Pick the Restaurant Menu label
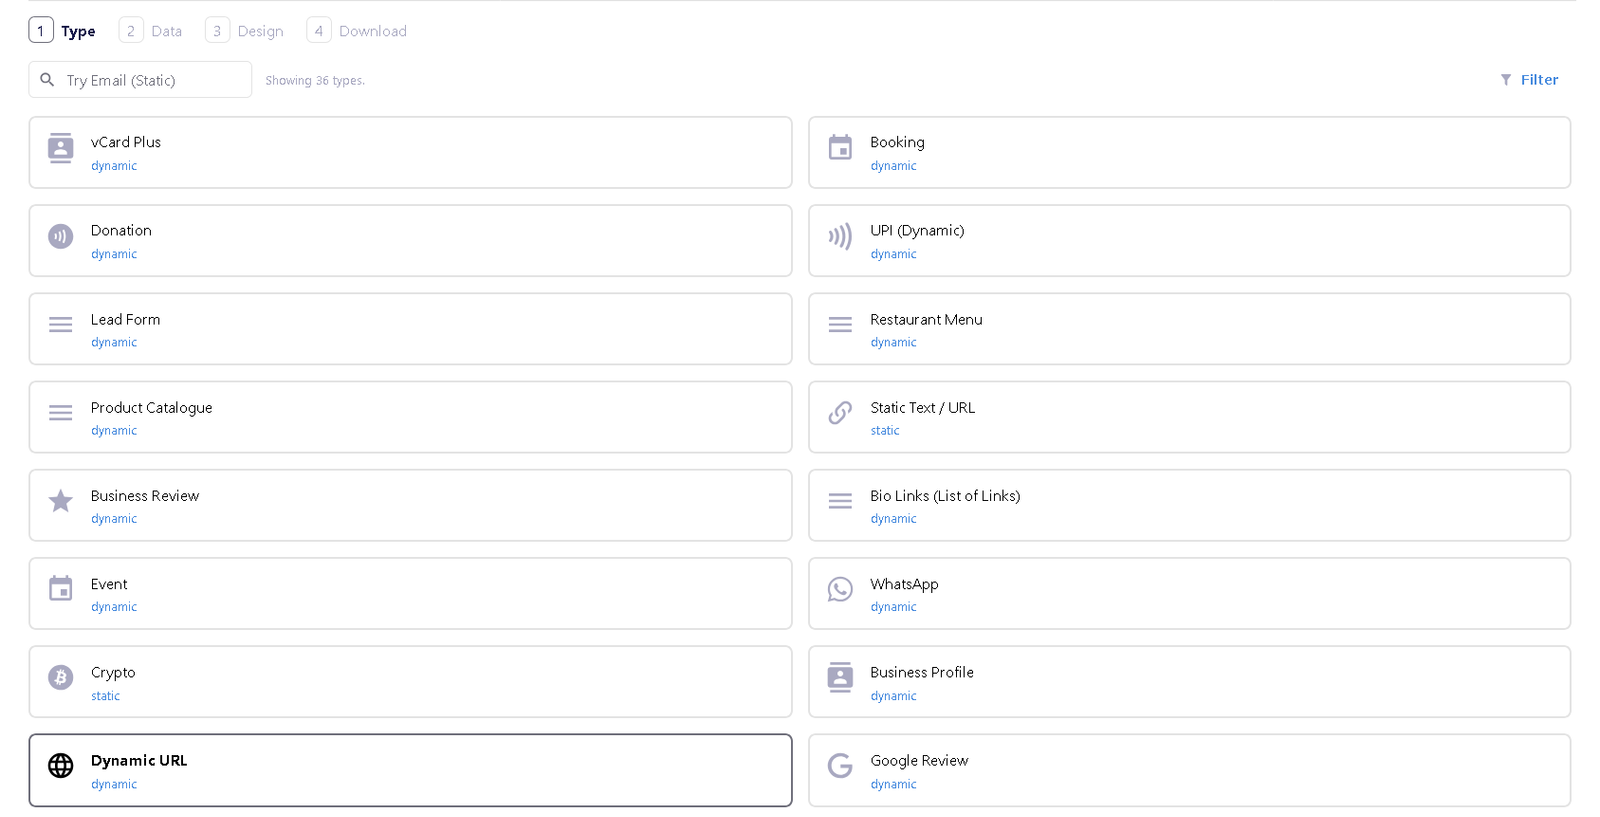Image resolution: width=1600 pixels, height=817 pixels. tap(926, 319)
